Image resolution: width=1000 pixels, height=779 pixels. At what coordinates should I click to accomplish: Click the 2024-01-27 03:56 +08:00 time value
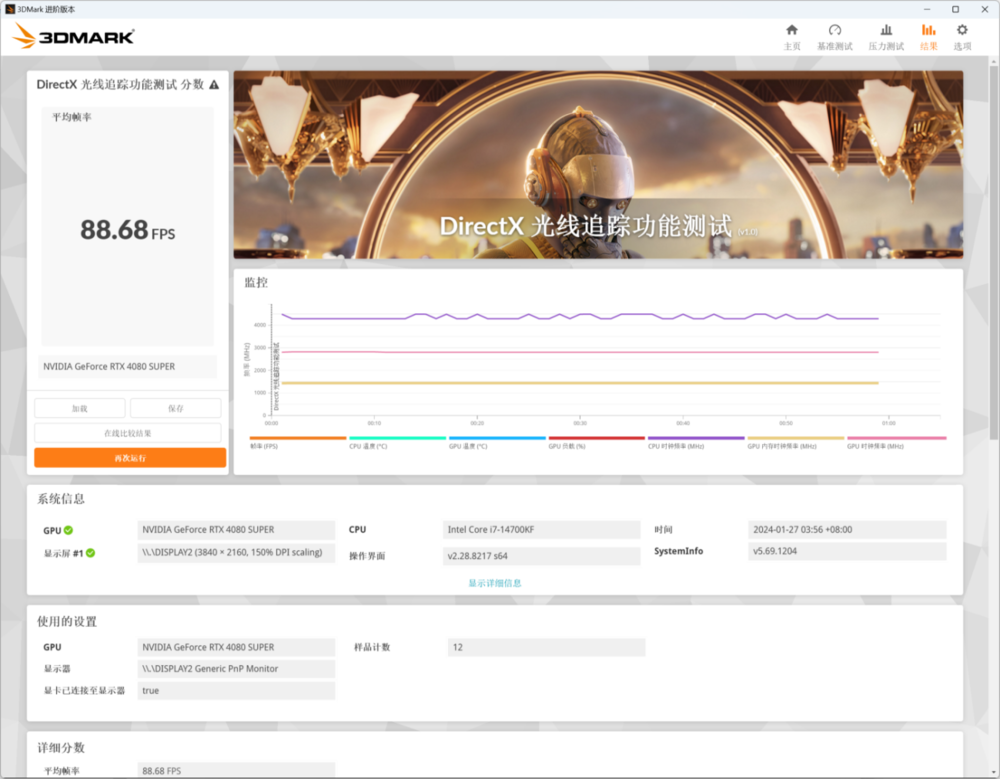point(847,530)
